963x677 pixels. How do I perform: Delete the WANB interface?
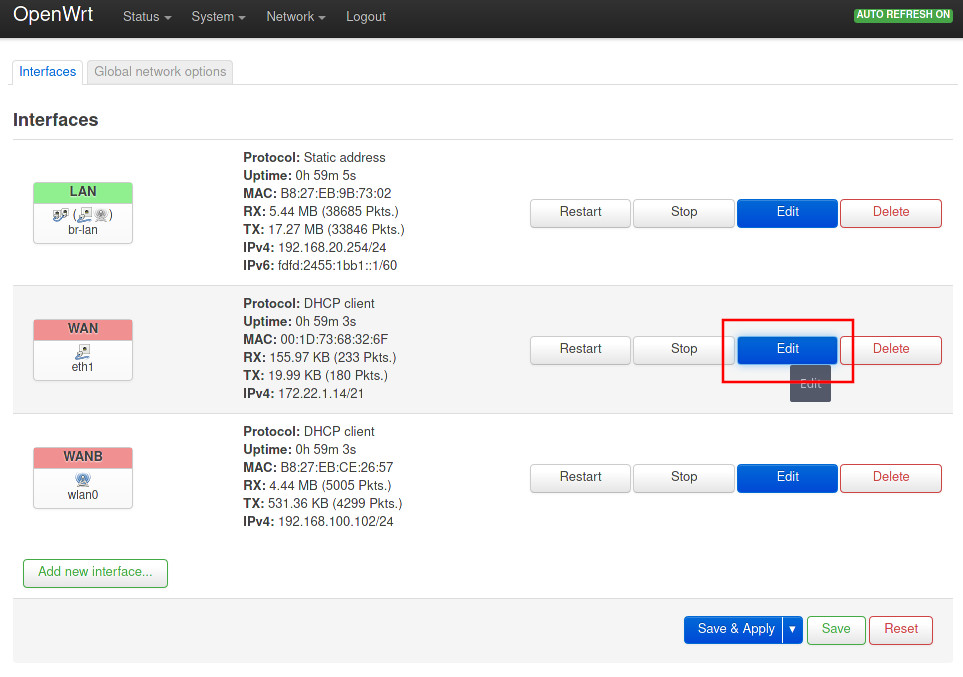pyautogui.click(x=891, y=478)
